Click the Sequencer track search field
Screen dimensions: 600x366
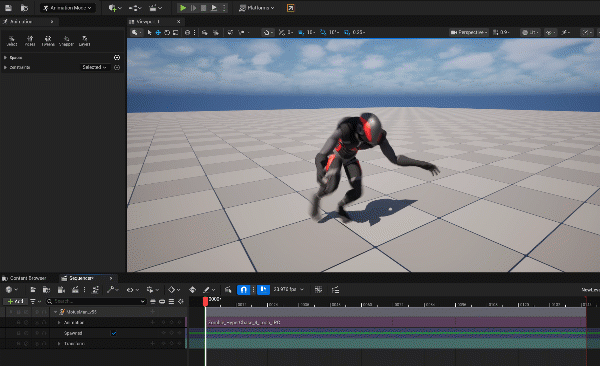(96, 301)
